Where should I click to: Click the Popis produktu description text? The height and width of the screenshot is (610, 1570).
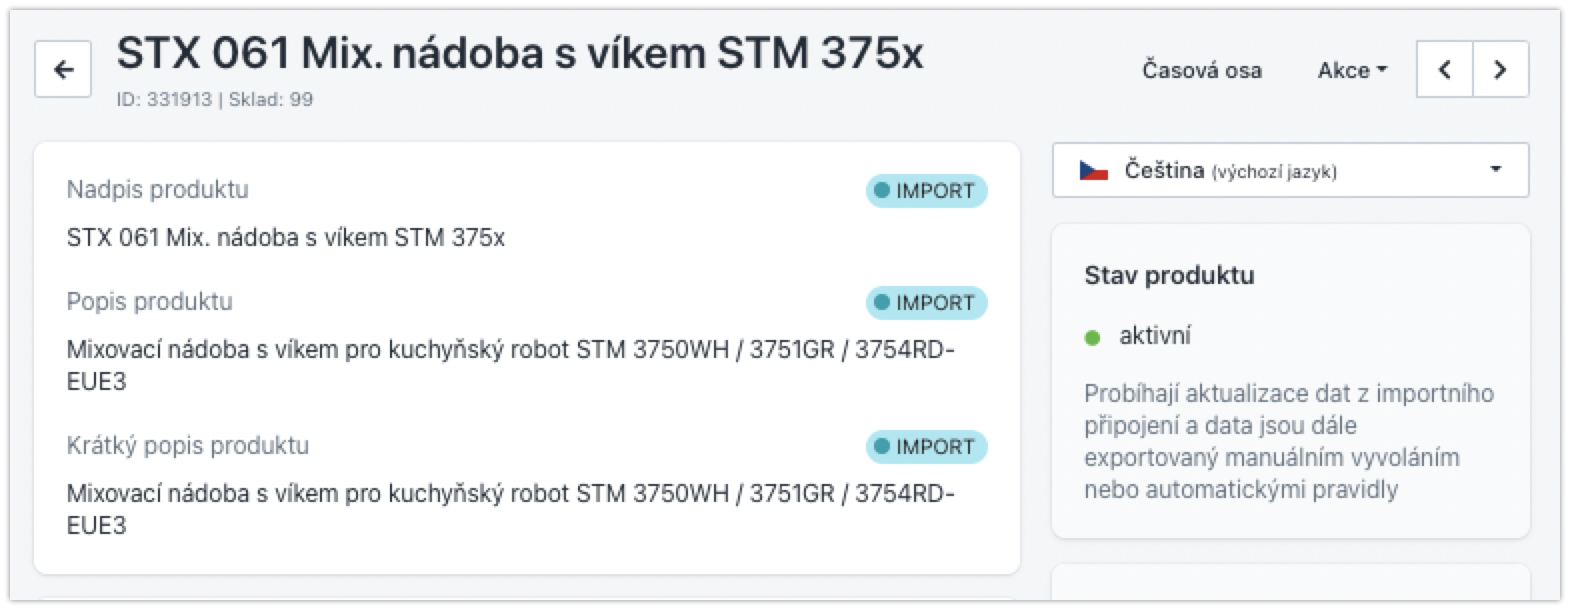(510, 365)
